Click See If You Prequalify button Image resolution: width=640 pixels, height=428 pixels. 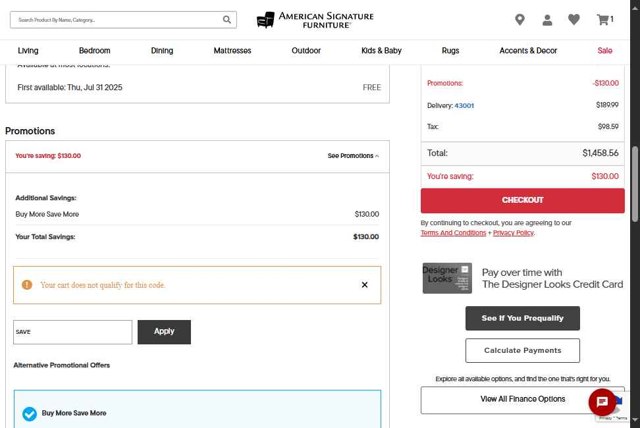point(522,318)
